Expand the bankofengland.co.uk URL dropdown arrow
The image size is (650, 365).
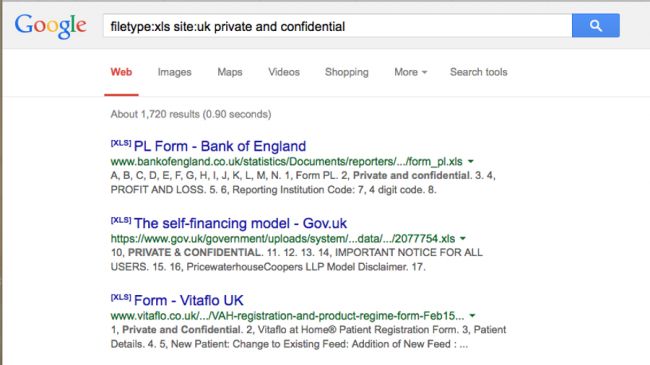click(x=471, y=161)
